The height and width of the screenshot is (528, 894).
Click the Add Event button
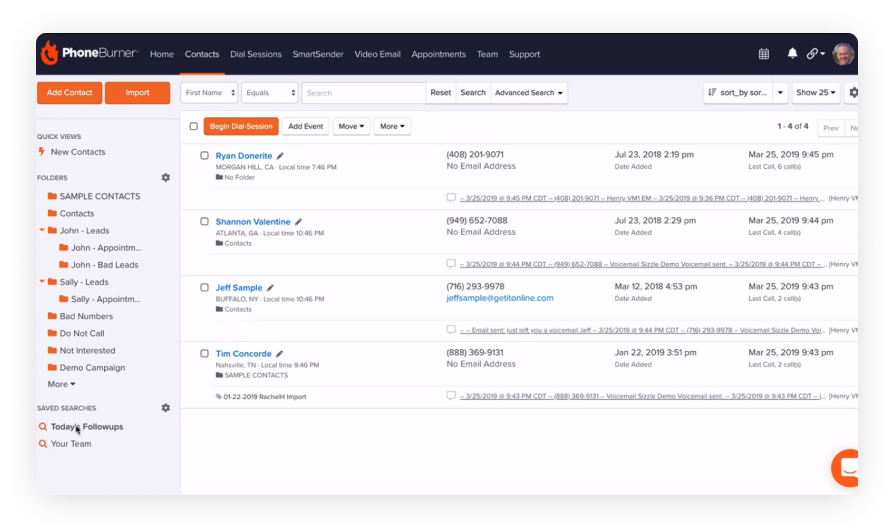[306, 126]
